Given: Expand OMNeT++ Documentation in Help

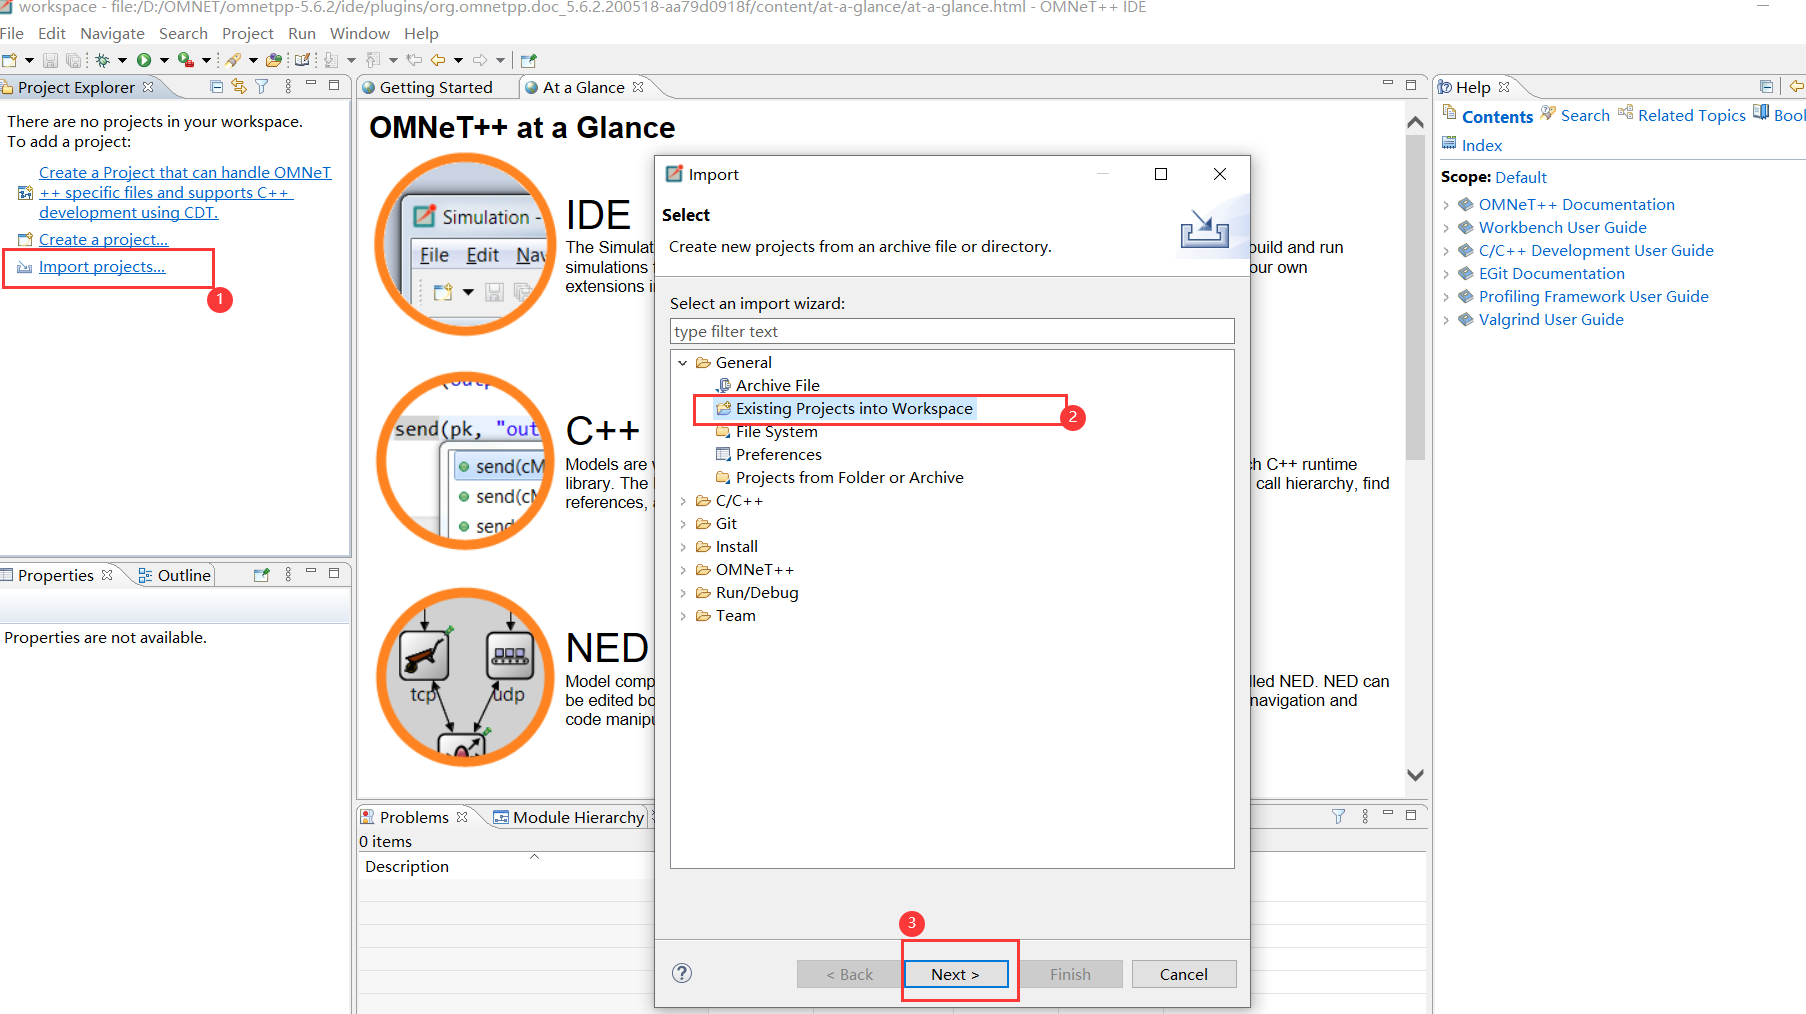Looking at the screenshot, I should 1447,204.
